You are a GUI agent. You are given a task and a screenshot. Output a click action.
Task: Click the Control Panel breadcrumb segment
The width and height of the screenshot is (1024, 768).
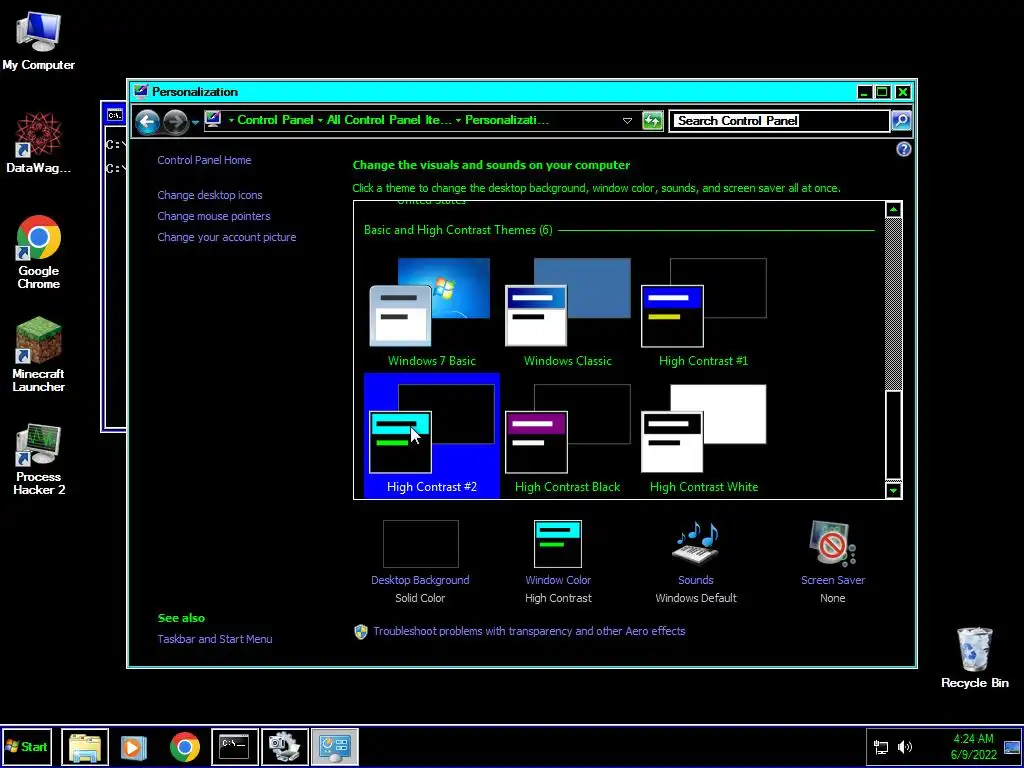pos(275,120)
